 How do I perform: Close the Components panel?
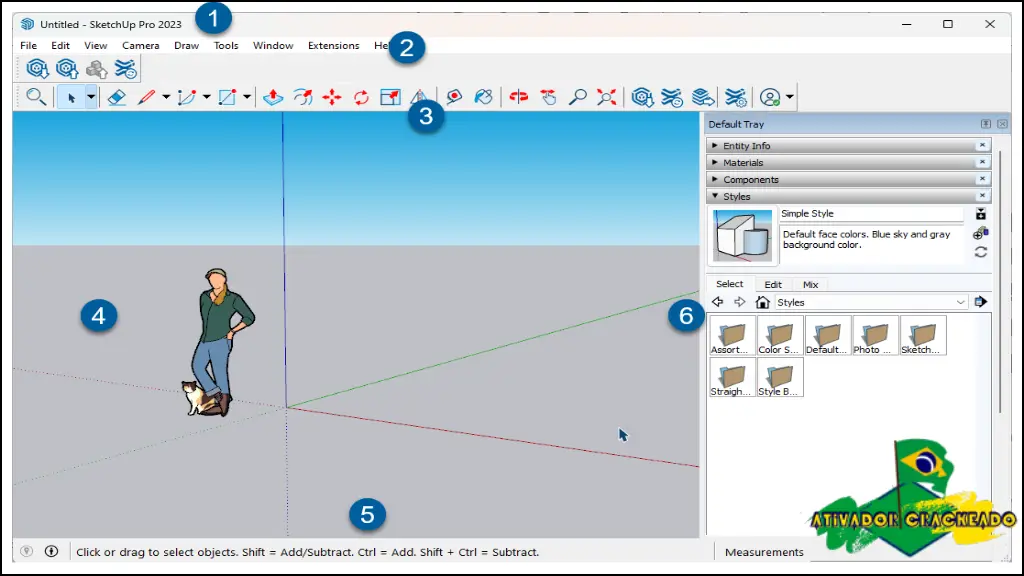pyautogui.click(x=982, y=179)
